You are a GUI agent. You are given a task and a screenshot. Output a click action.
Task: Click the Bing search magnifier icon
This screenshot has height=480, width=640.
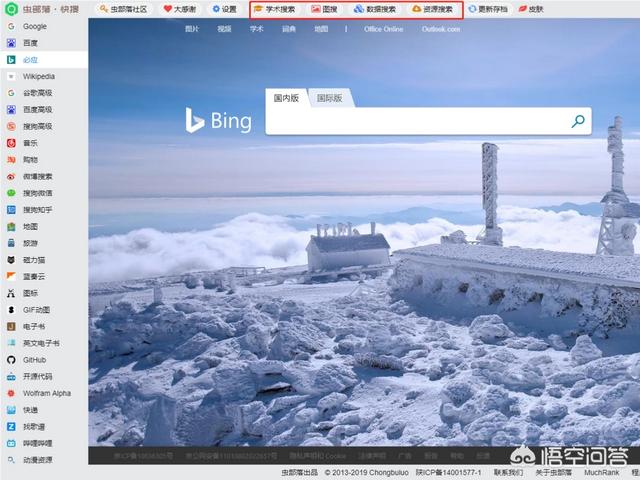click(x=577, y=121)
